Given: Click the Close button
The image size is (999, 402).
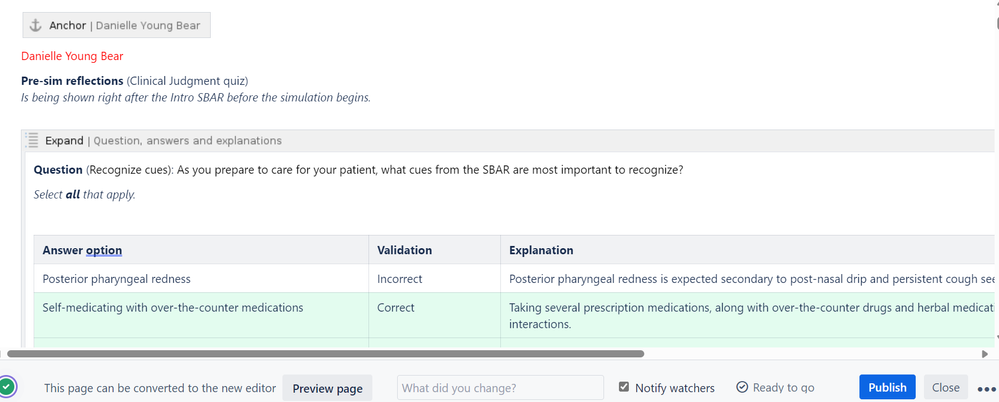Looking at the screenshot, I should [945, 387].
